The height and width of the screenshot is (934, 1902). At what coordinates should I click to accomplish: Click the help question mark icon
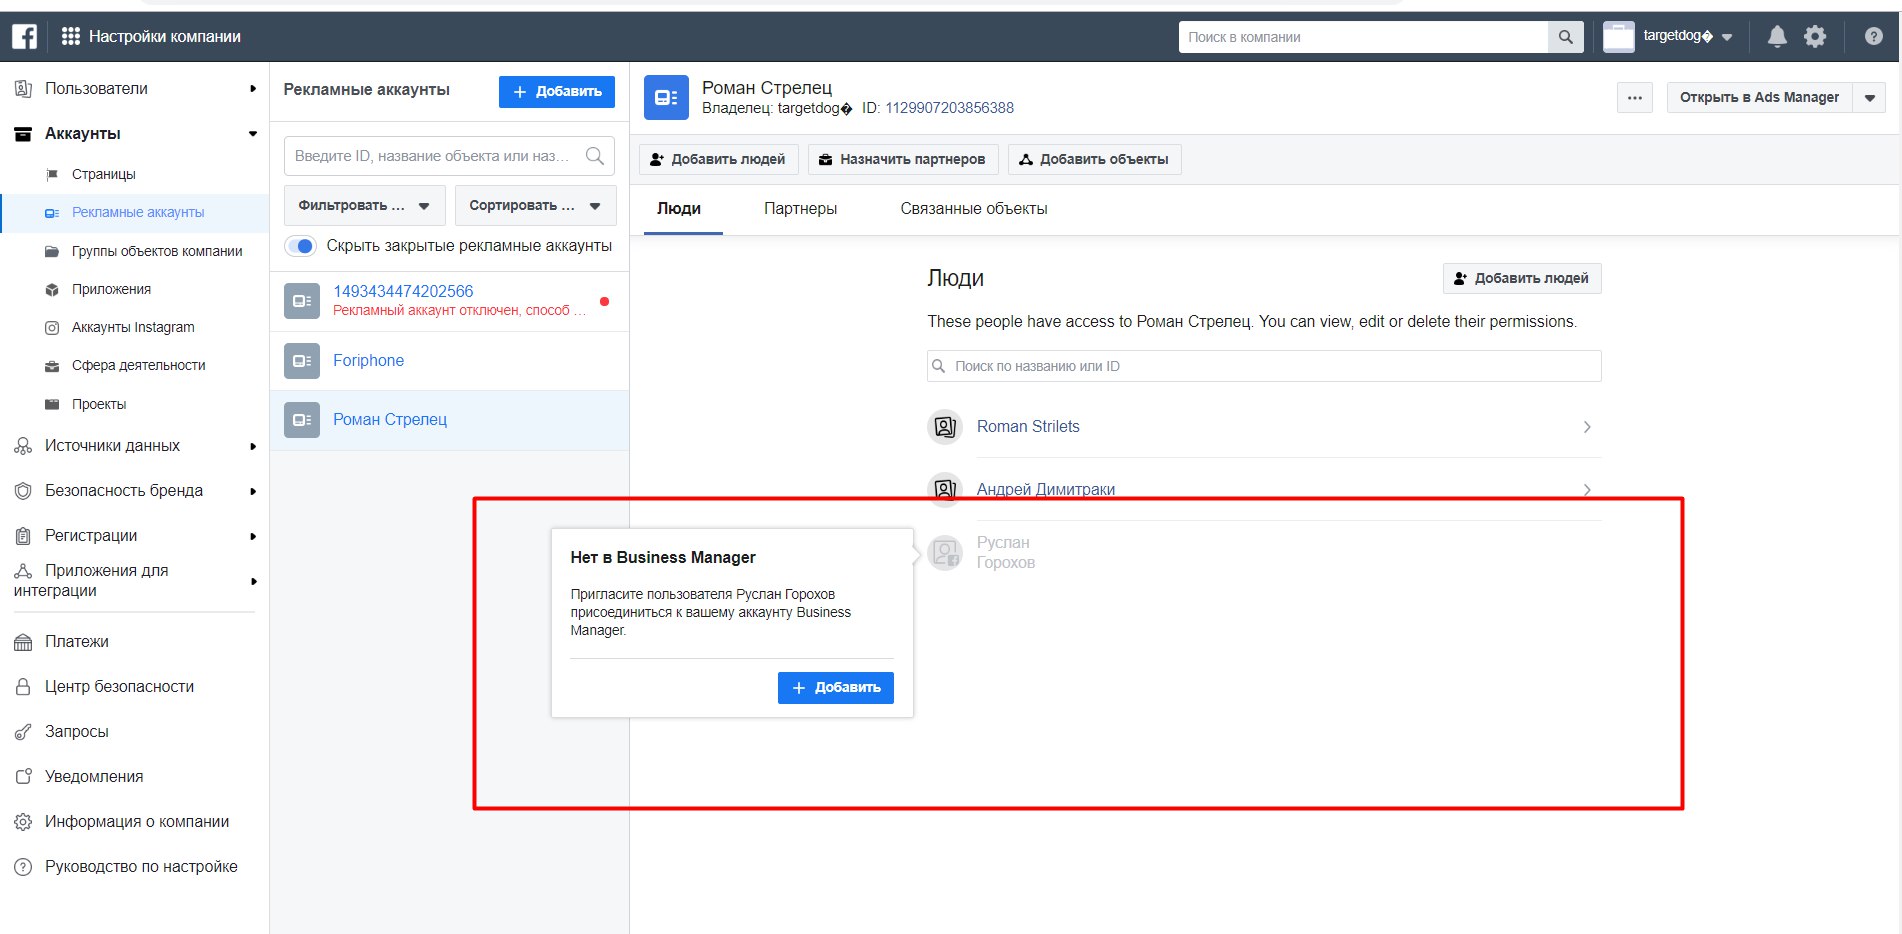point(1874,37)
